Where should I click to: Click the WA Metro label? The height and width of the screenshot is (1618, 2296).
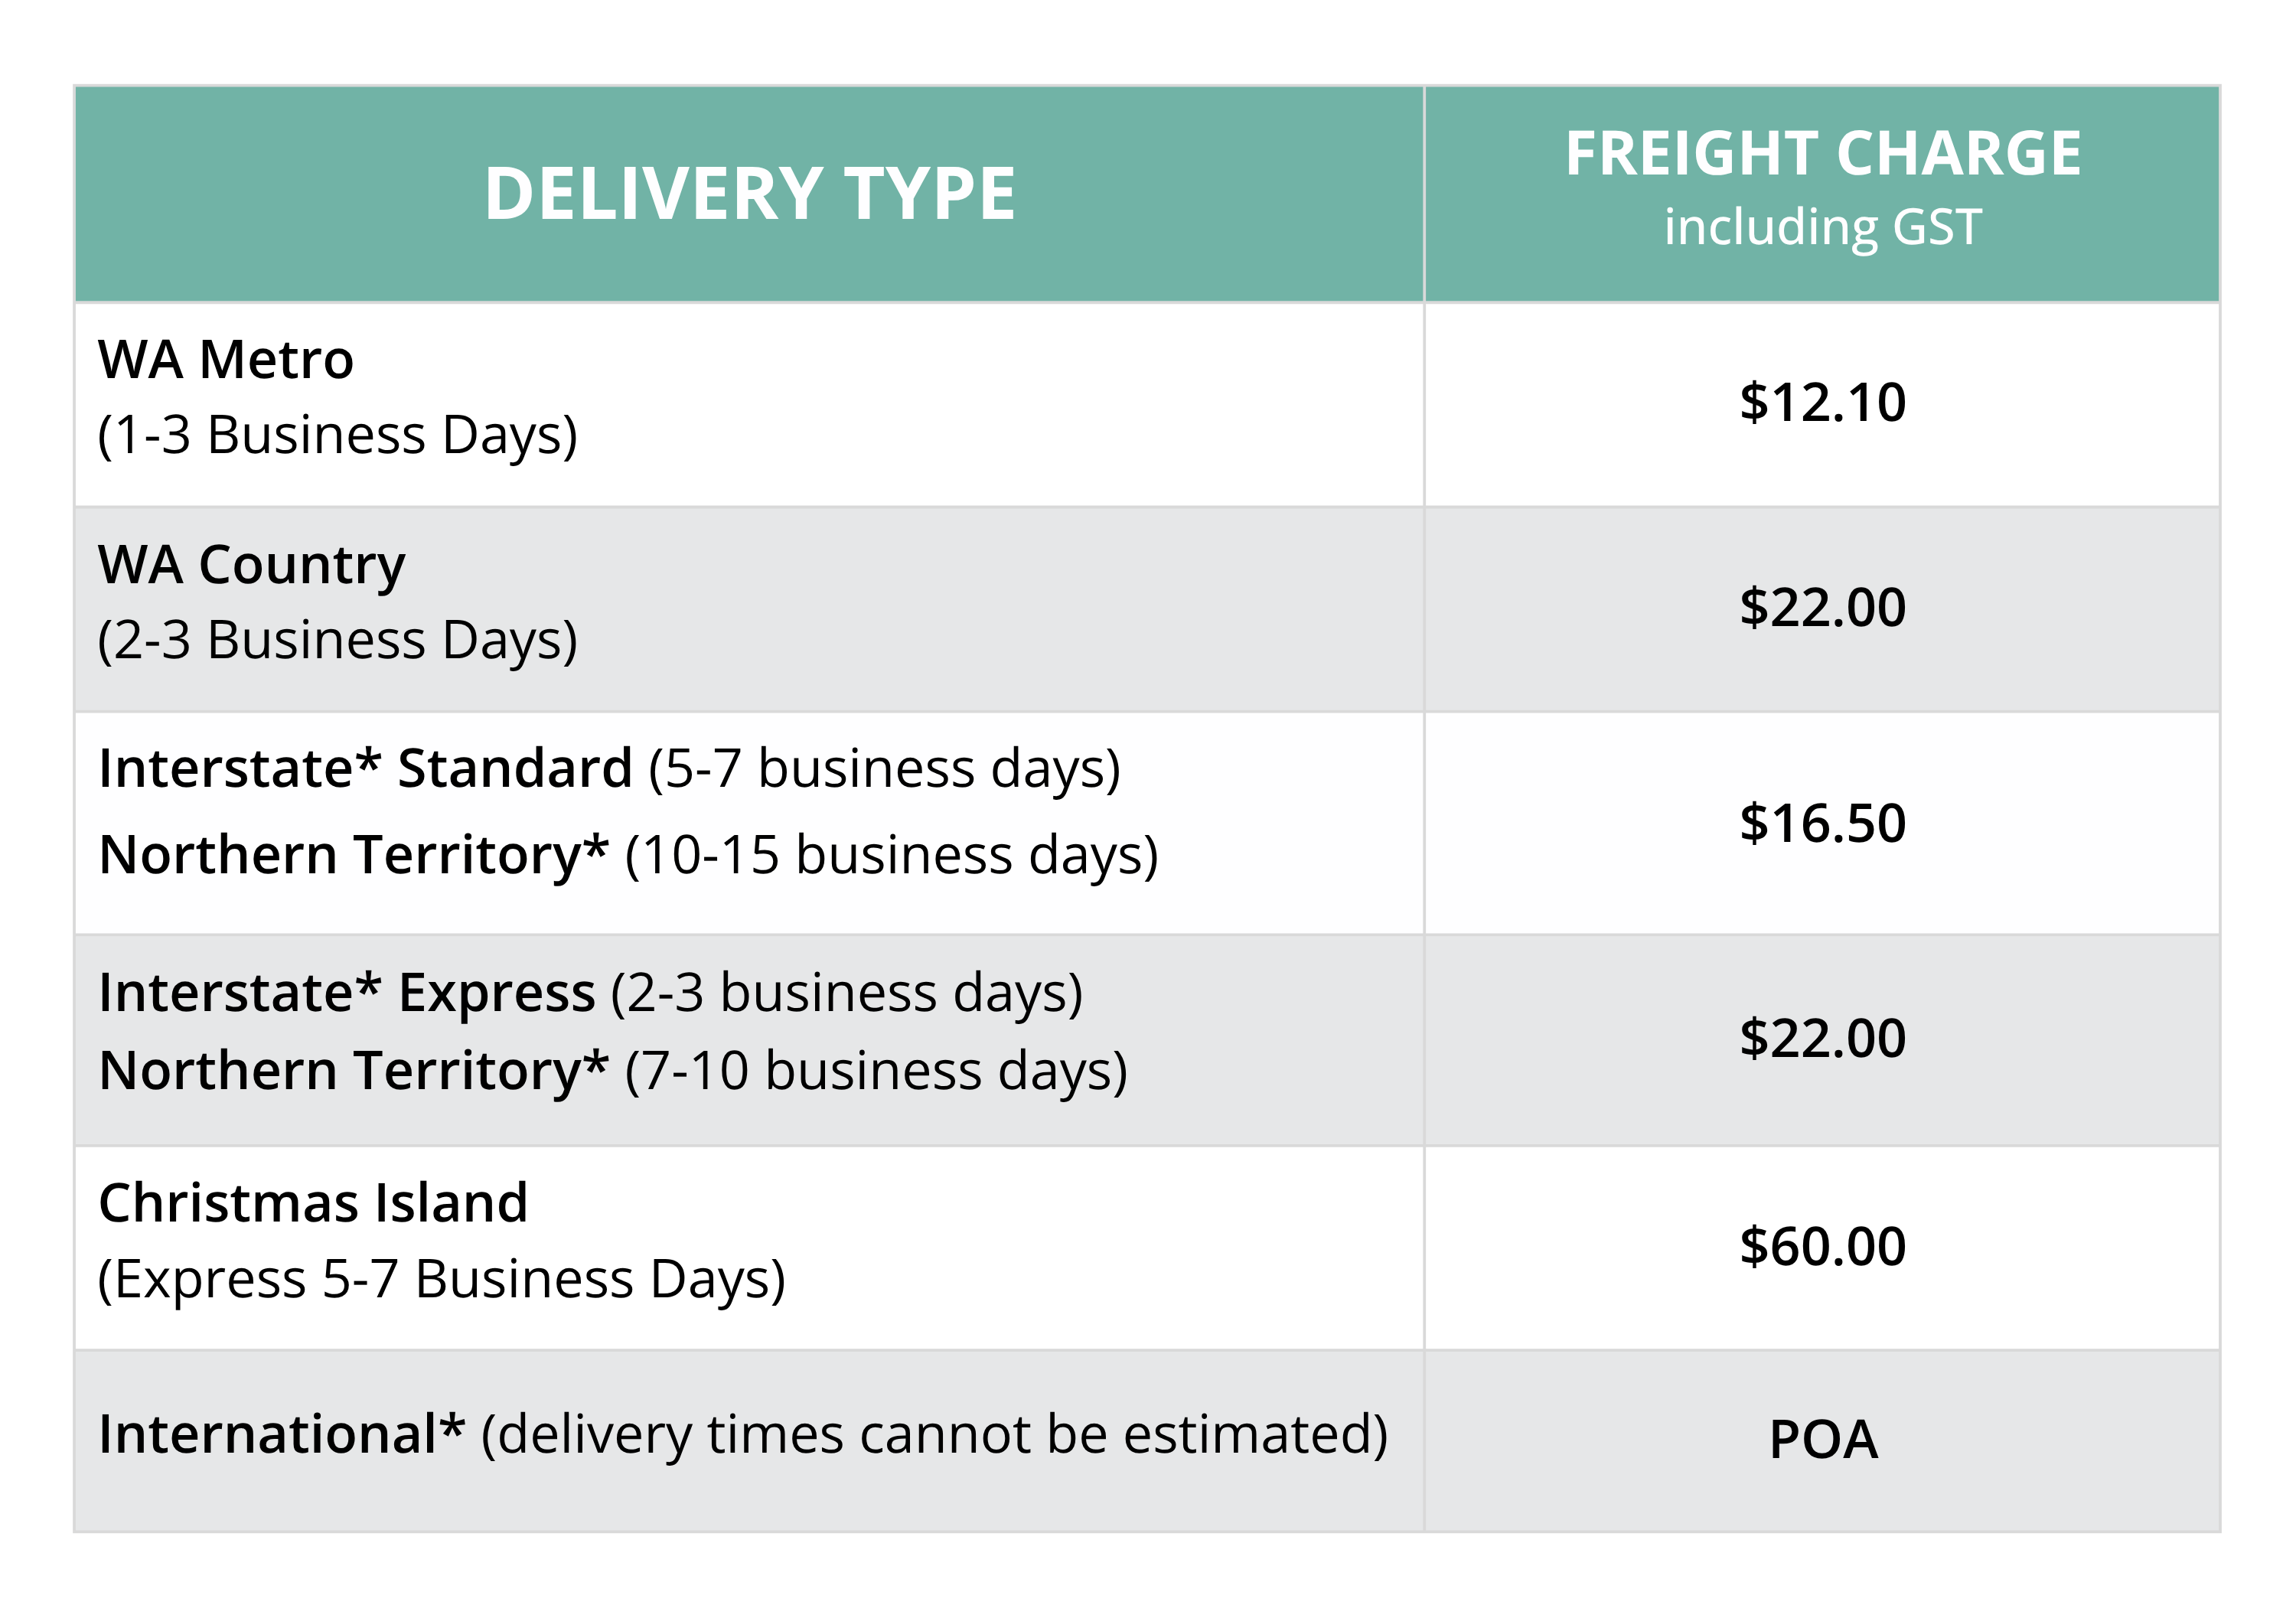point(226,360)
